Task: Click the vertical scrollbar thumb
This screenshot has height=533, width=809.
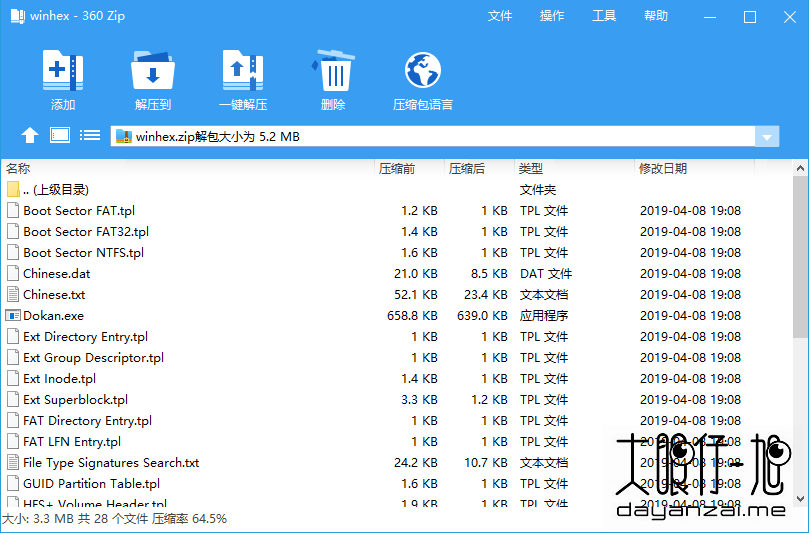Action: [800, 257]
